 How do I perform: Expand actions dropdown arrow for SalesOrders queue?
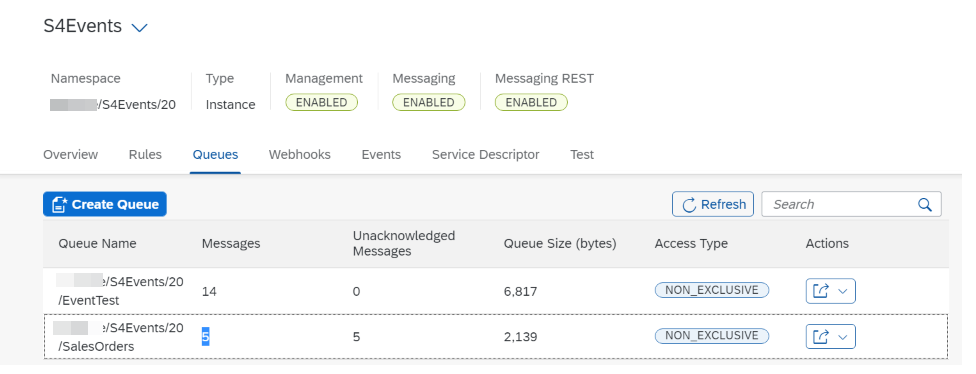pyautogui.click(x=843, y=337)
